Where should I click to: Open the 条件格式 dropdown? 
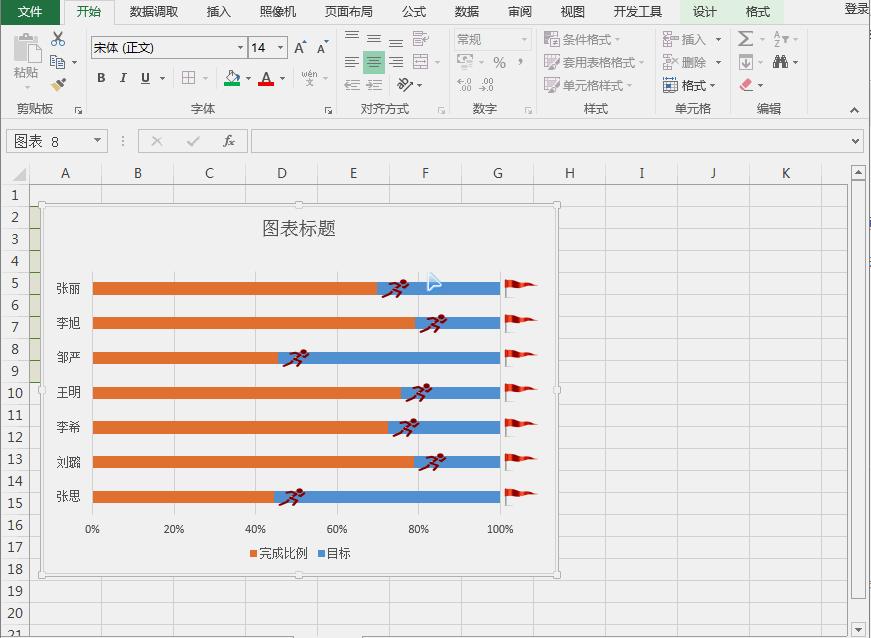tap(586, 39)
